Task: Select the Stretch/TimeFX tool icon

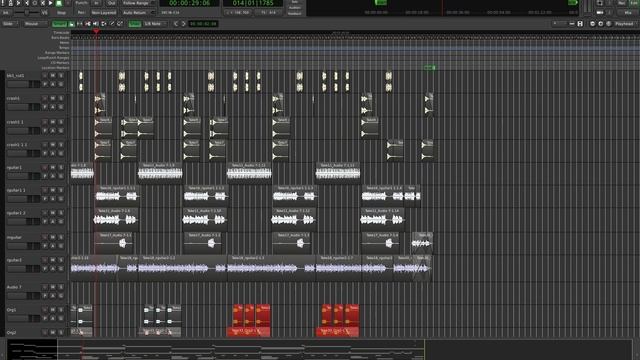Action: point(104,24)
